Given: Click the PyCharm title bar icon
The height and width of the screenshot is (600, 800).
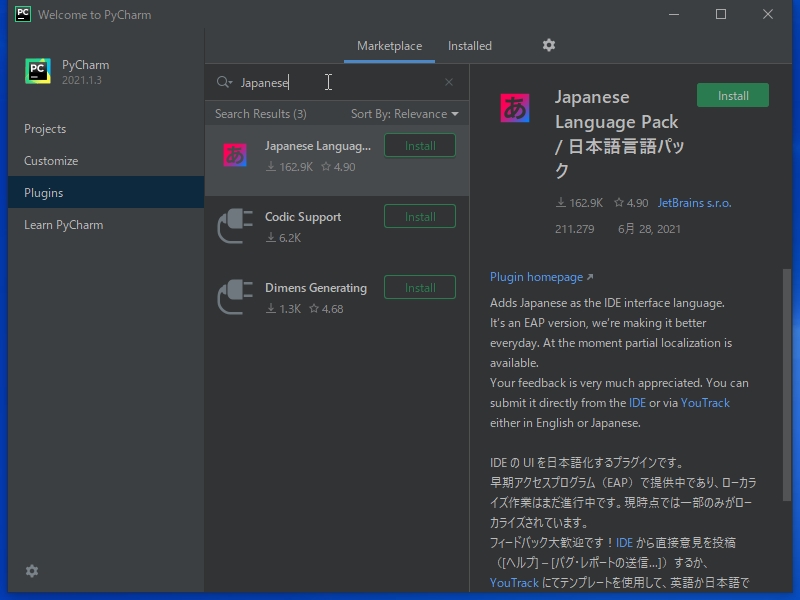Looking at the screenshot, I should 23,14.
